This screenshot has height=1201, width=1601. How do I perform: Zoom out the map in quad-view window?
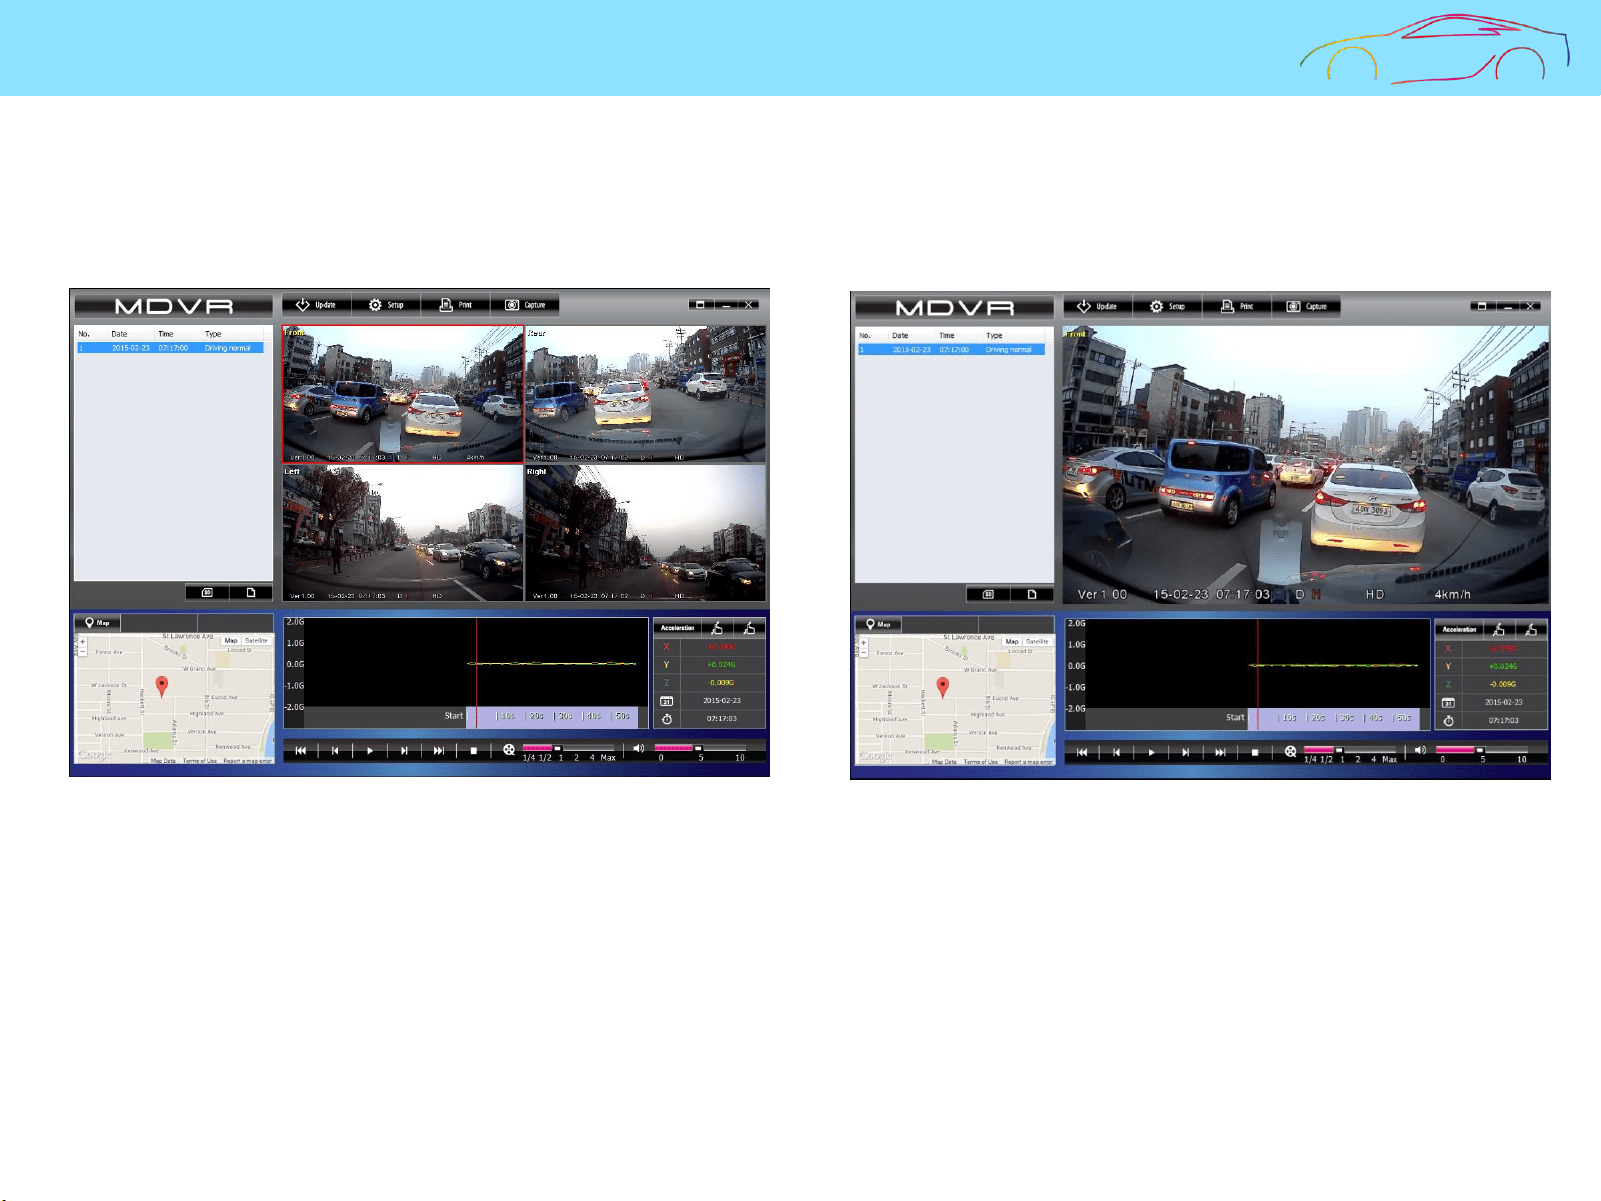pos(82,651)
